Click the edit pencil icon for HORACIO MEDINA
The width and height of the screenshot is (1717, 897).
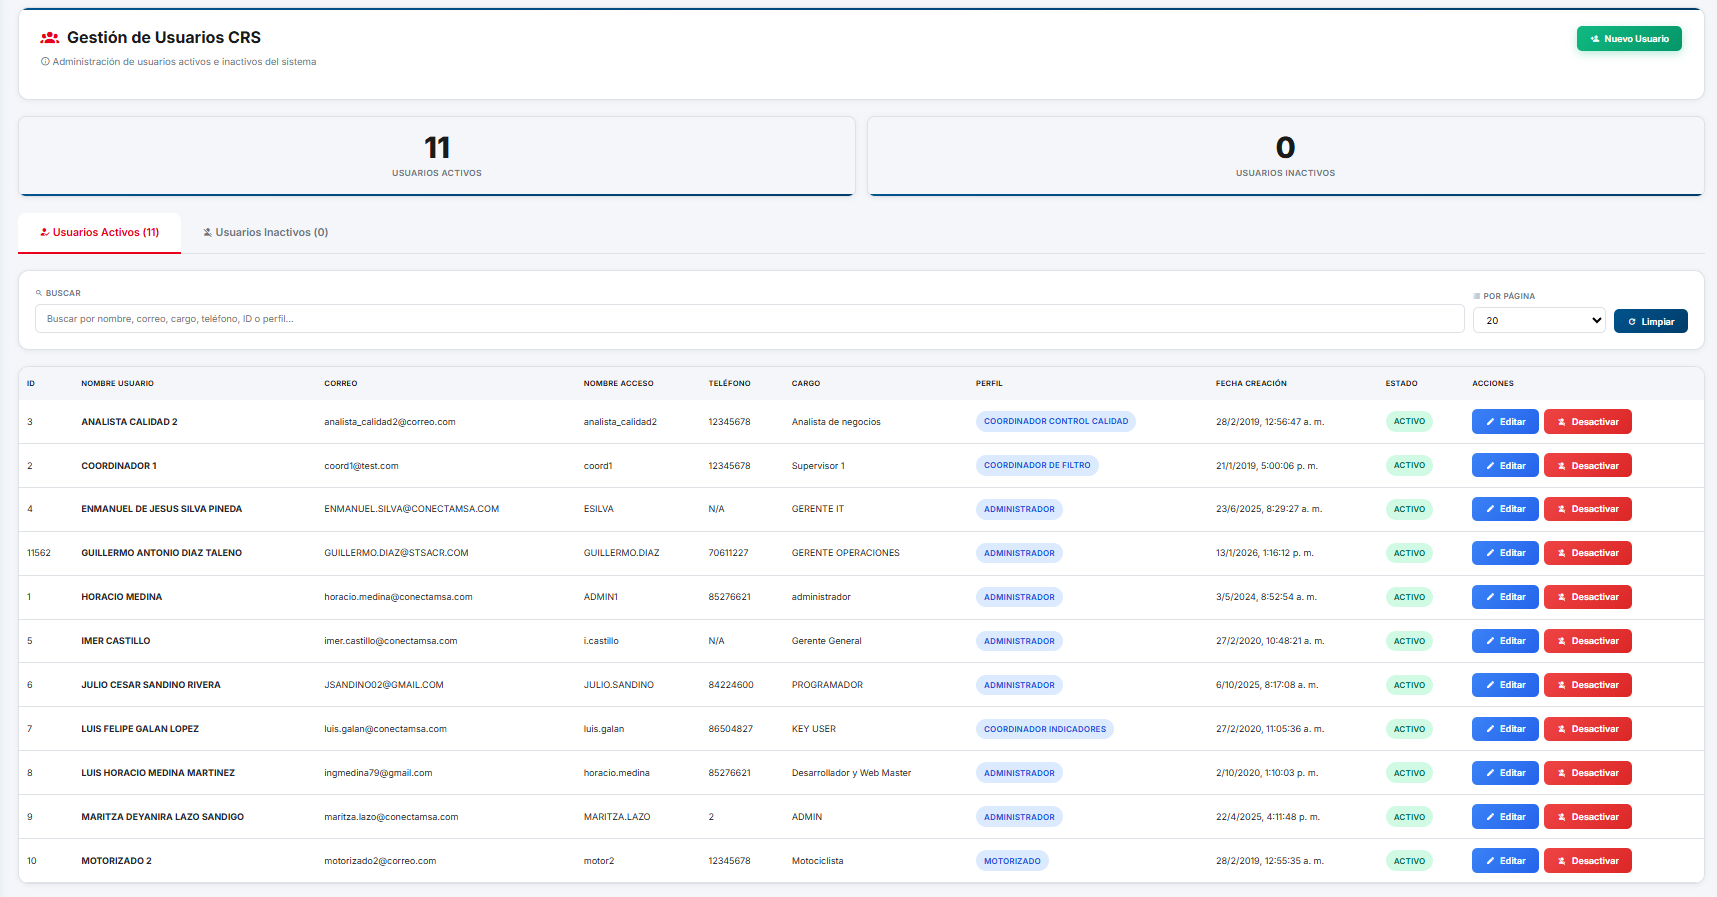click(x=1490, y=598)
